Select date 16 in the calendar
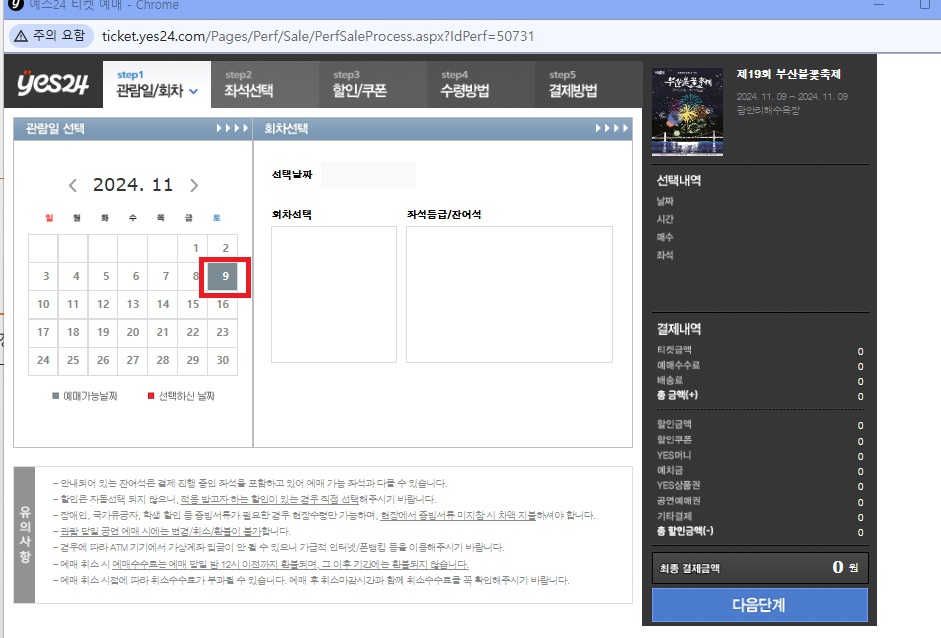 point(222,305)
